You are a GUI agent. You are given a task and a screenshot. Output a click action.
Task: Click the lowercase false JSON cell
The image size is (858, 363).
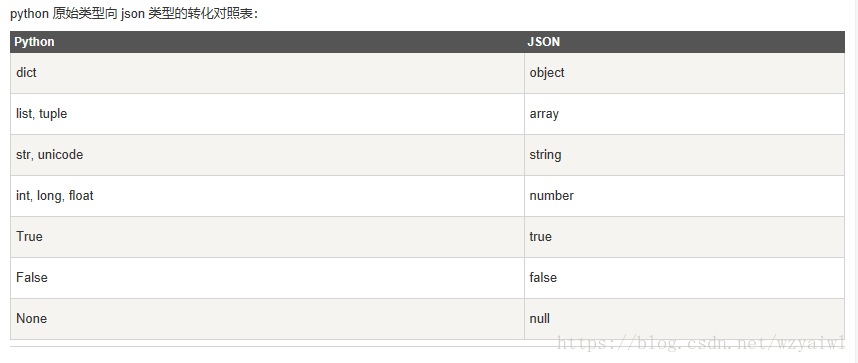coord(684,278)
